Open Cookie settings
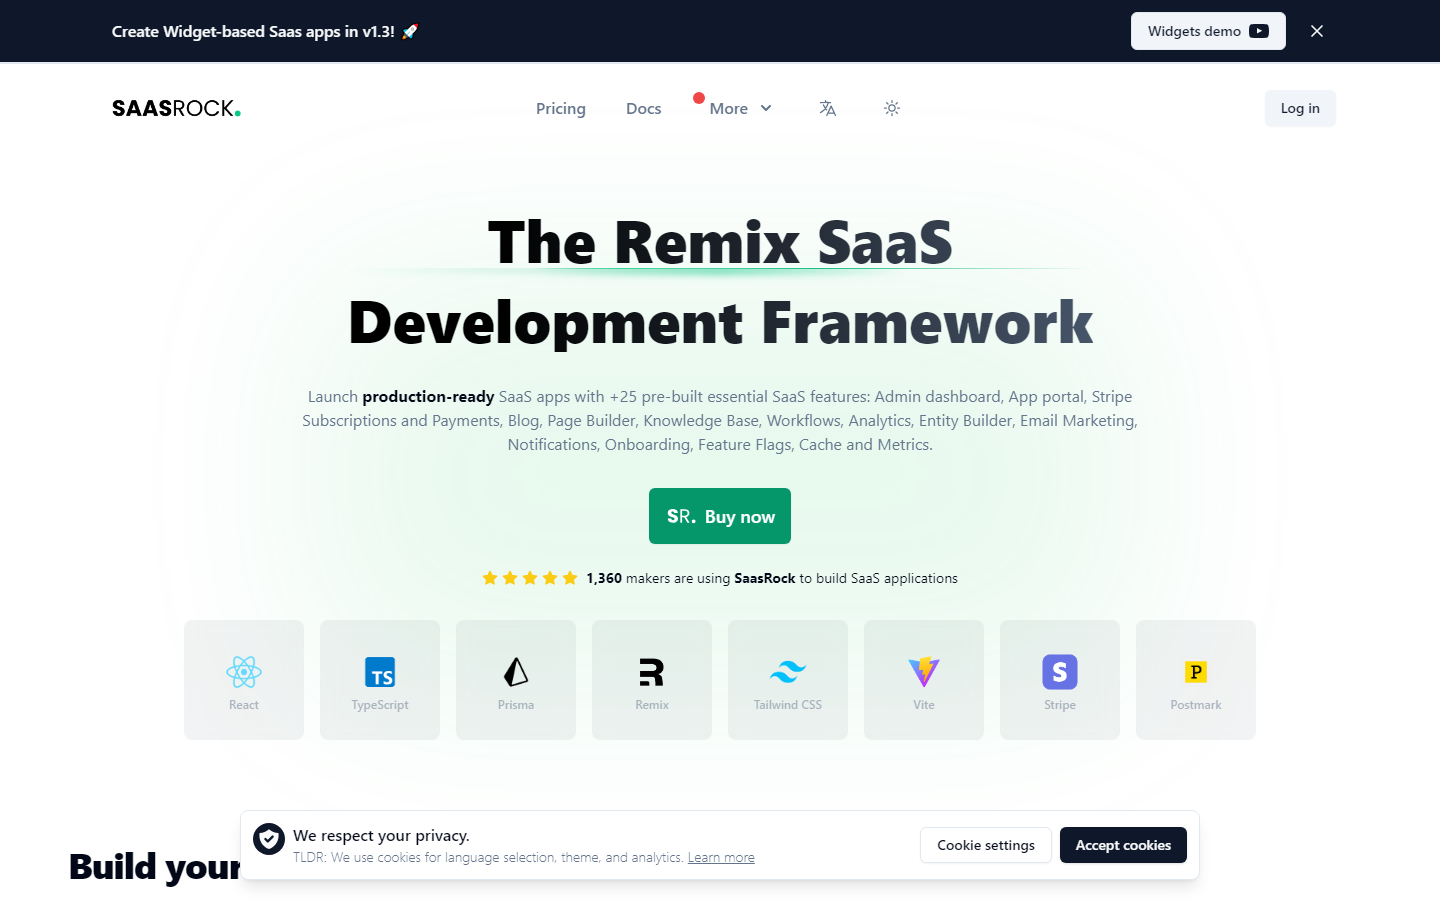The width and height of the screenshot is (1440, 900). coord(986,845)
